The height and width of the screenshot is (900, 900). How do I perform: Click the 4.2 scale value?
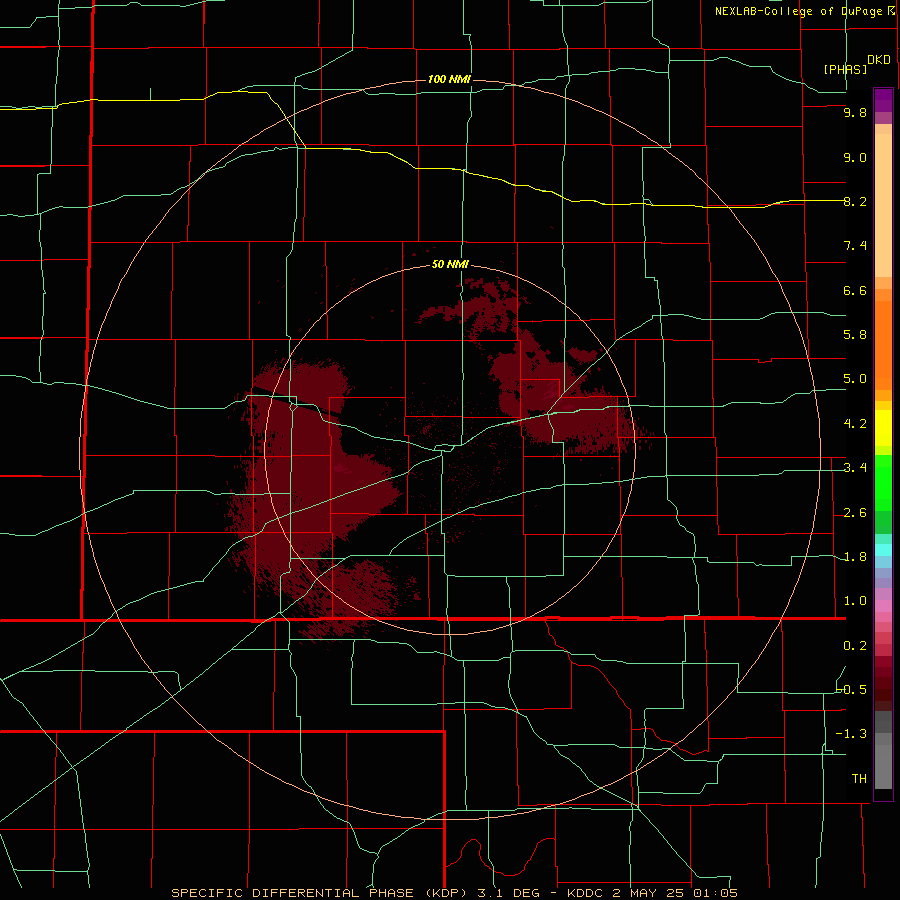click(855, 424)
